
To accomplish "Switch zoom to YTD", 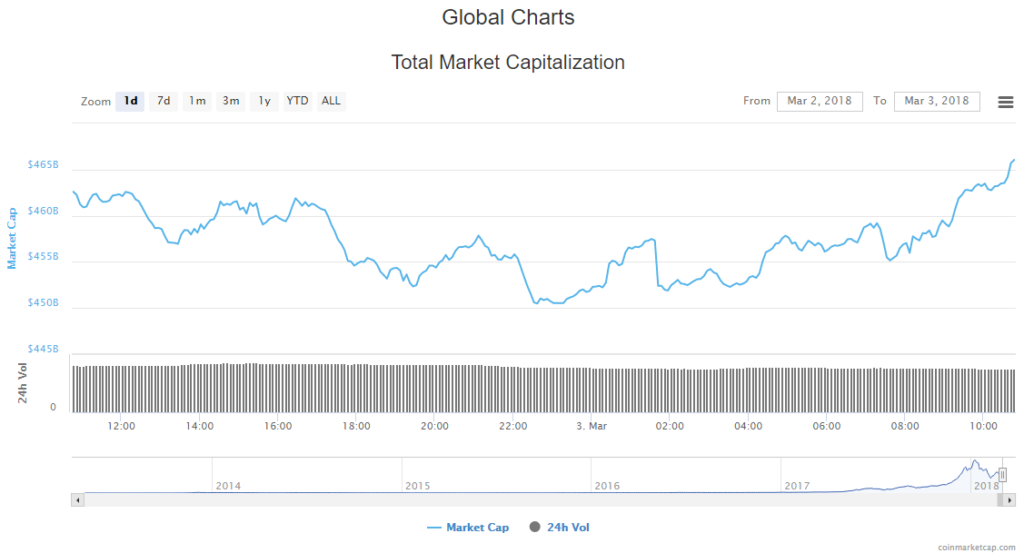I will 297,101.
